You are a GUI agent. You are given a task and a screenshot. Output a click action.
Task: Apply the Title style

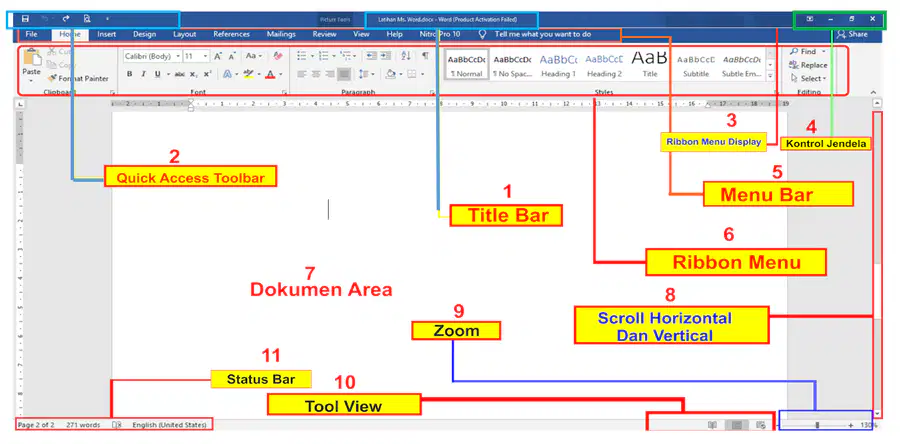point(650,65)
